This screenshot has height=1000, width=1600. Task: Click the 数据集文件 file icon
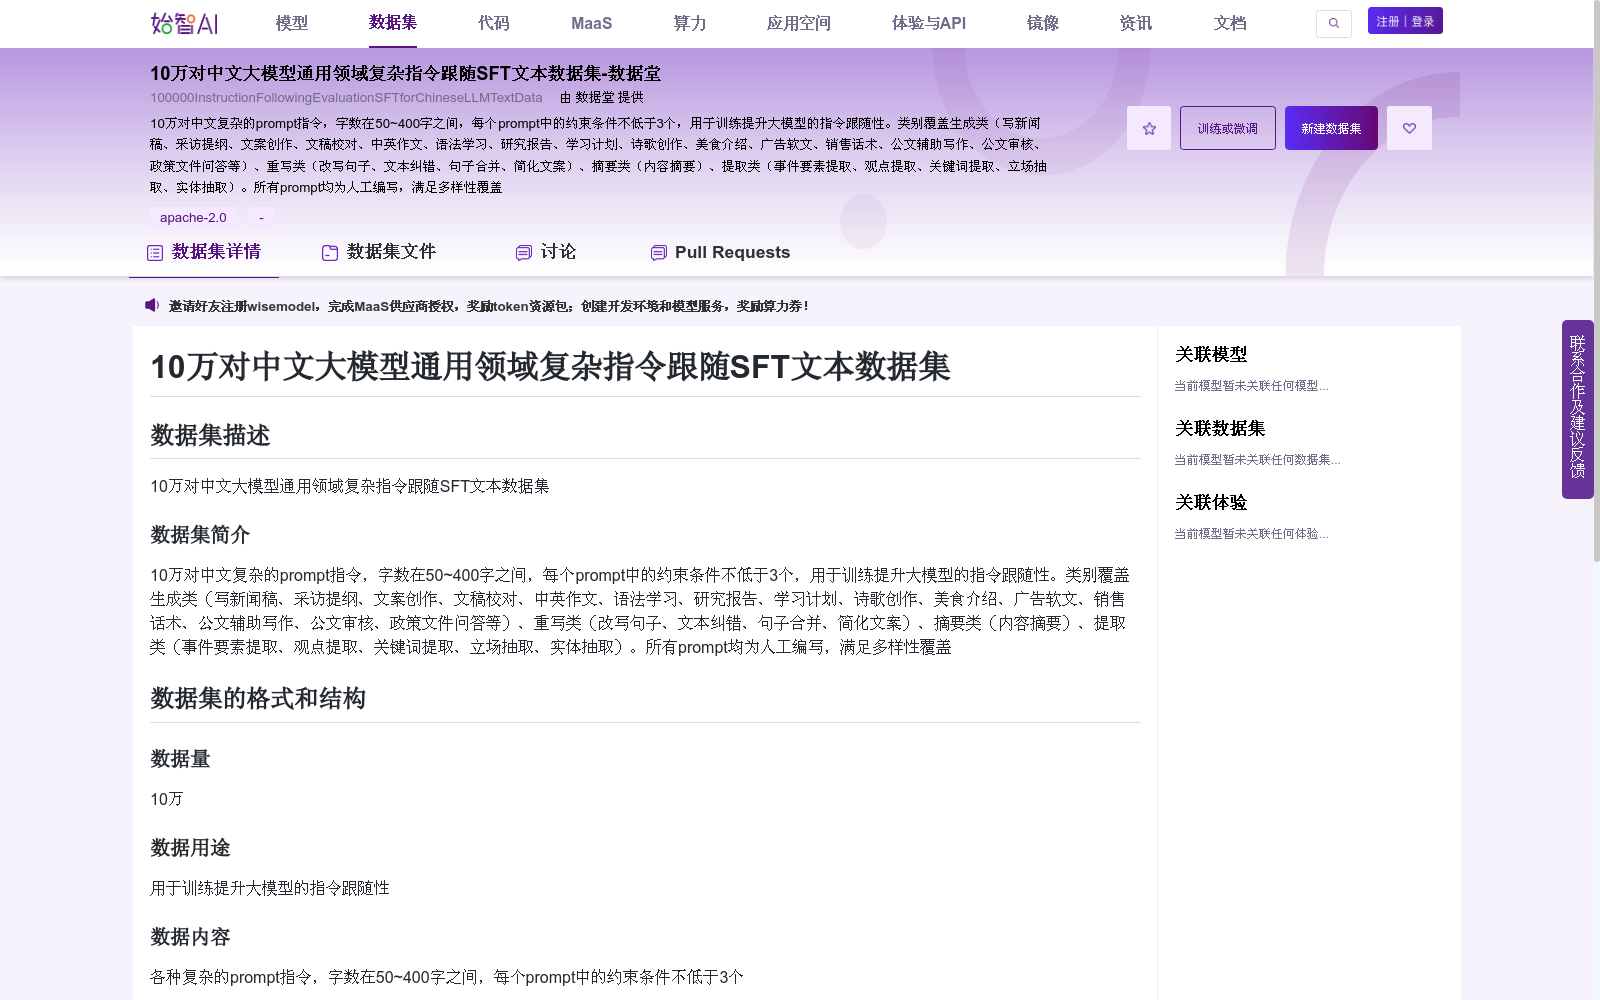coord(328,252)
